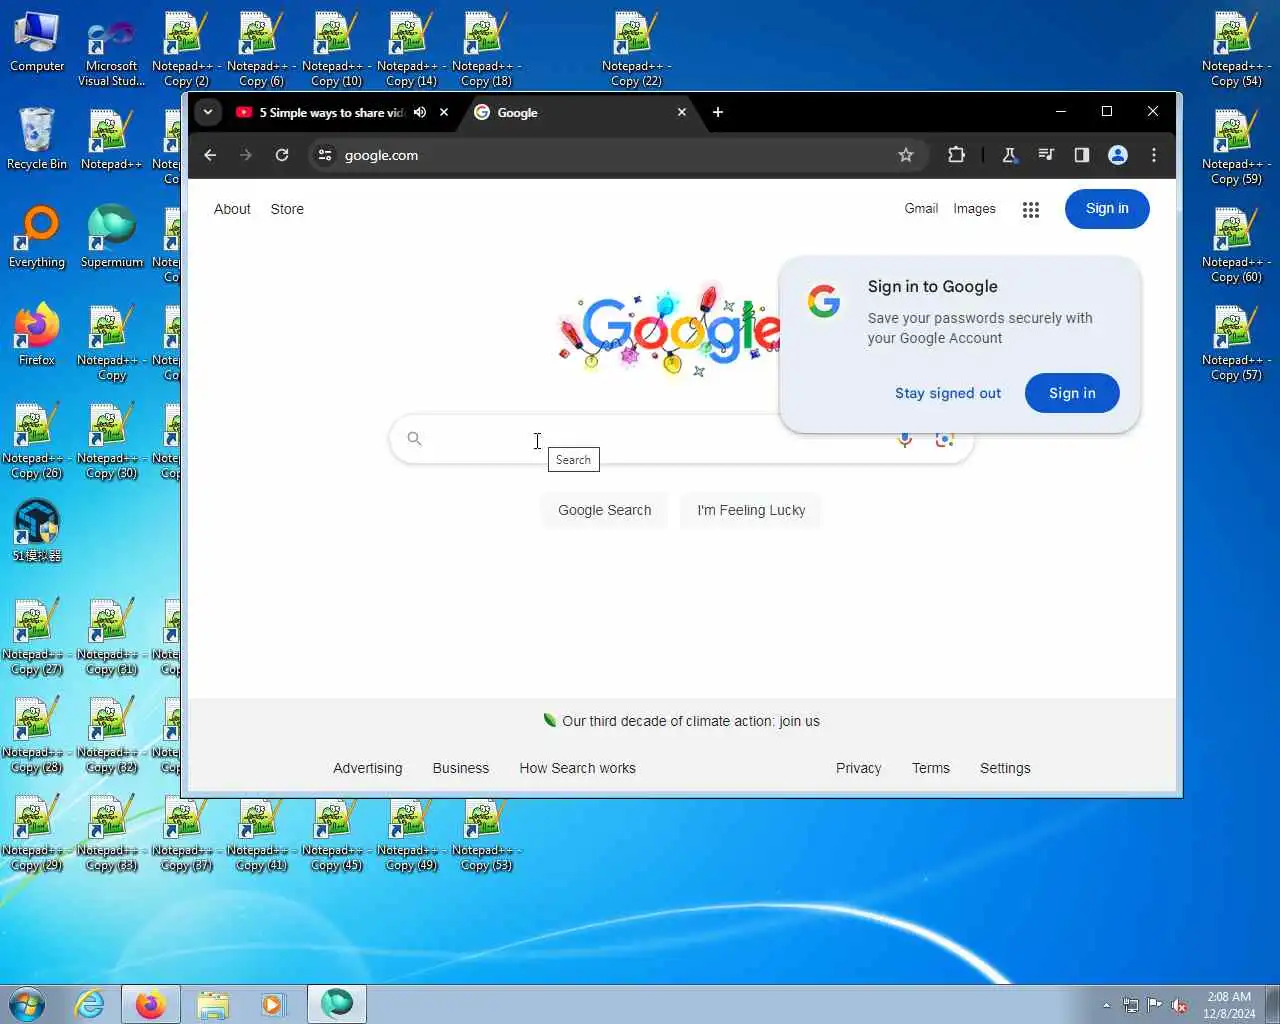Show hidden system tray icons arrow

[x=1106, y=1005]
